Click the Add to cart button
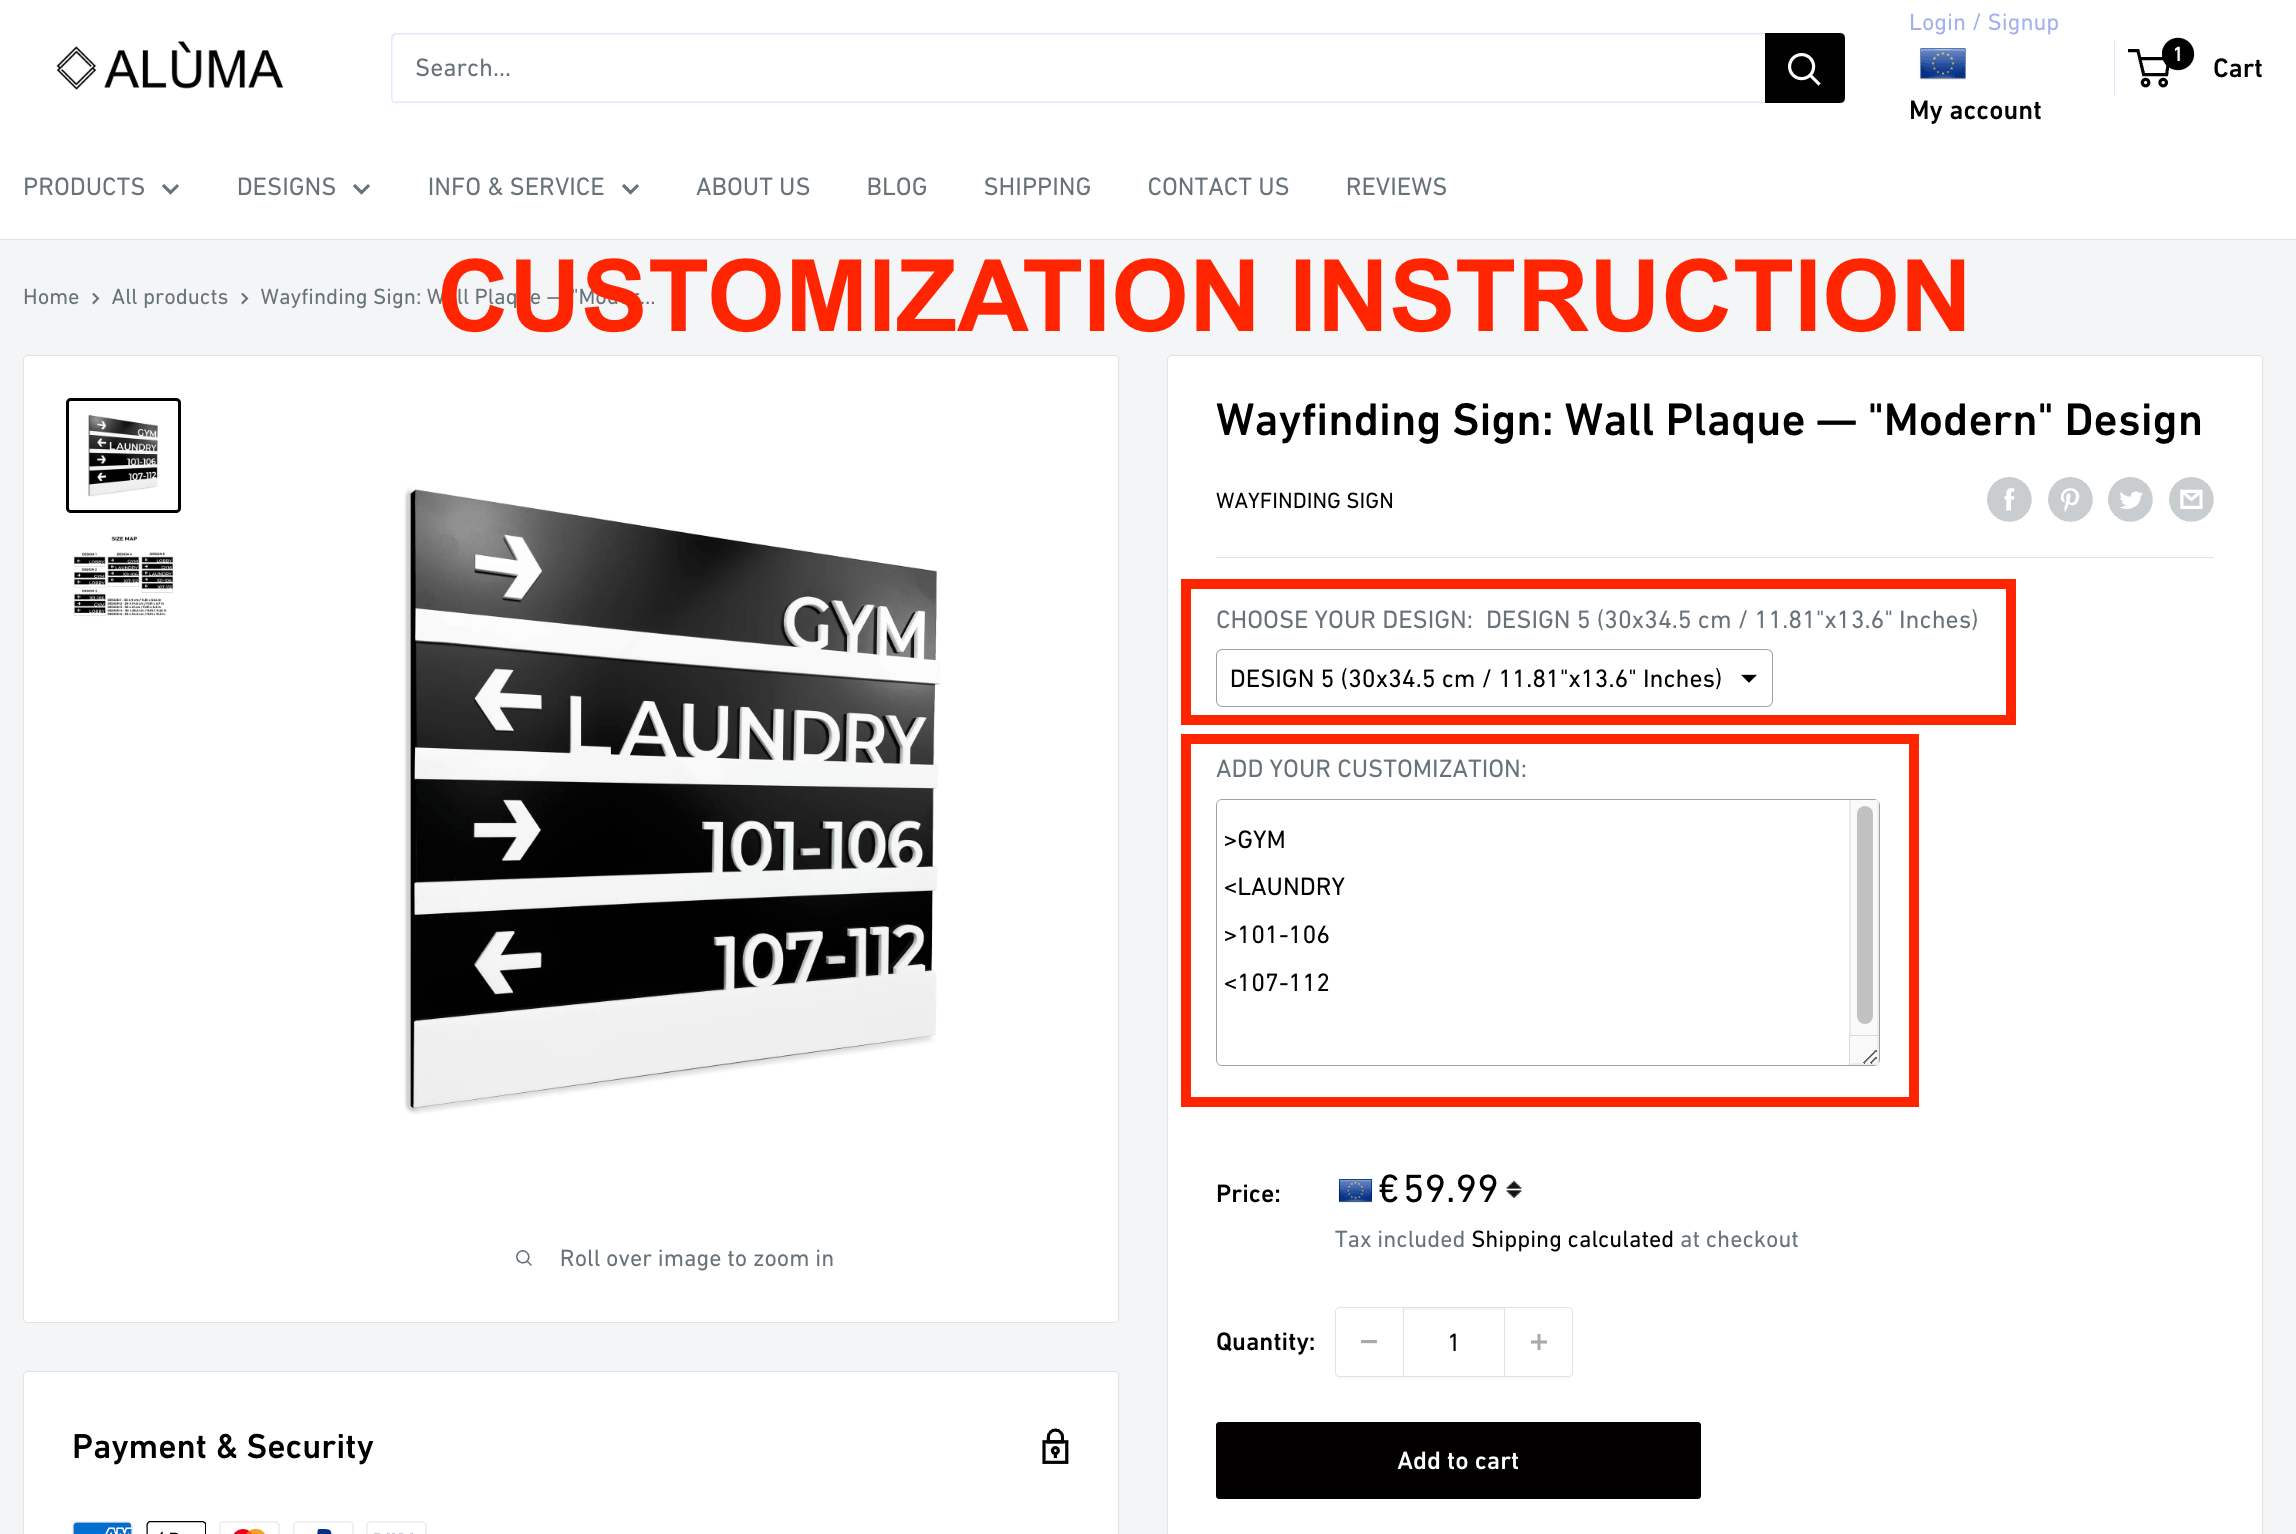 tap(1457, 1460)
